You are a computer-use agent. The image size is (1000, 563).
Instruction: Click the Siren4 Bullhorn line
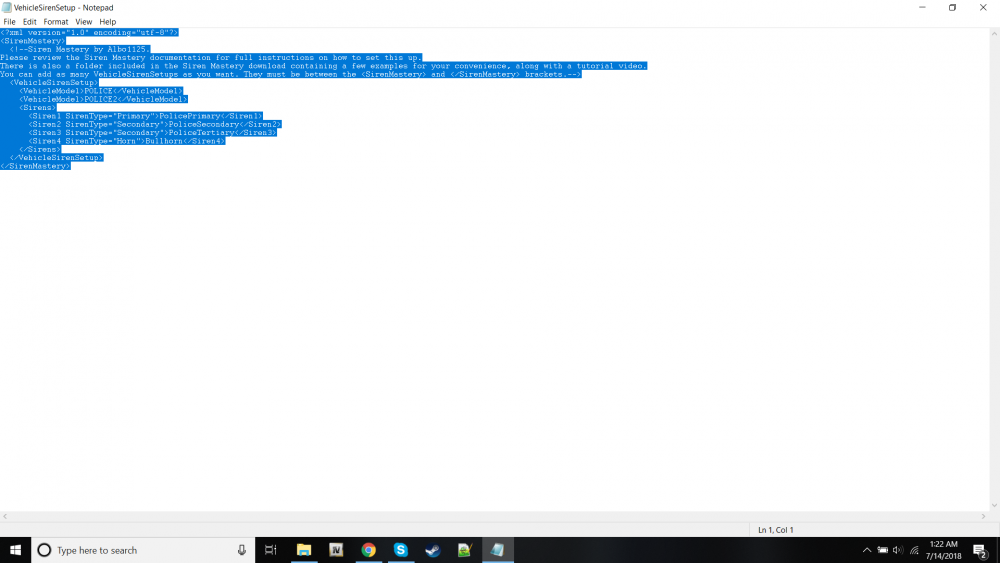(127, 141)
